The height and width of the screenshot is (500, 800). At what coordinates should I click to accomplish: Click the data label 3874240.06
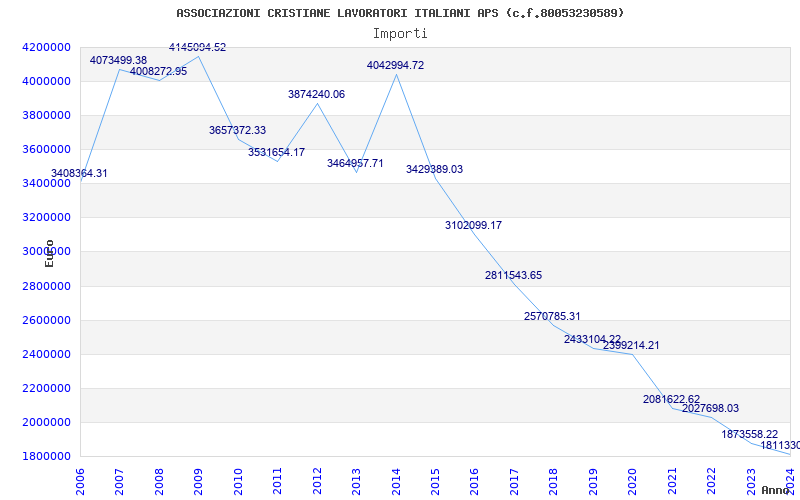pos(316,94)
